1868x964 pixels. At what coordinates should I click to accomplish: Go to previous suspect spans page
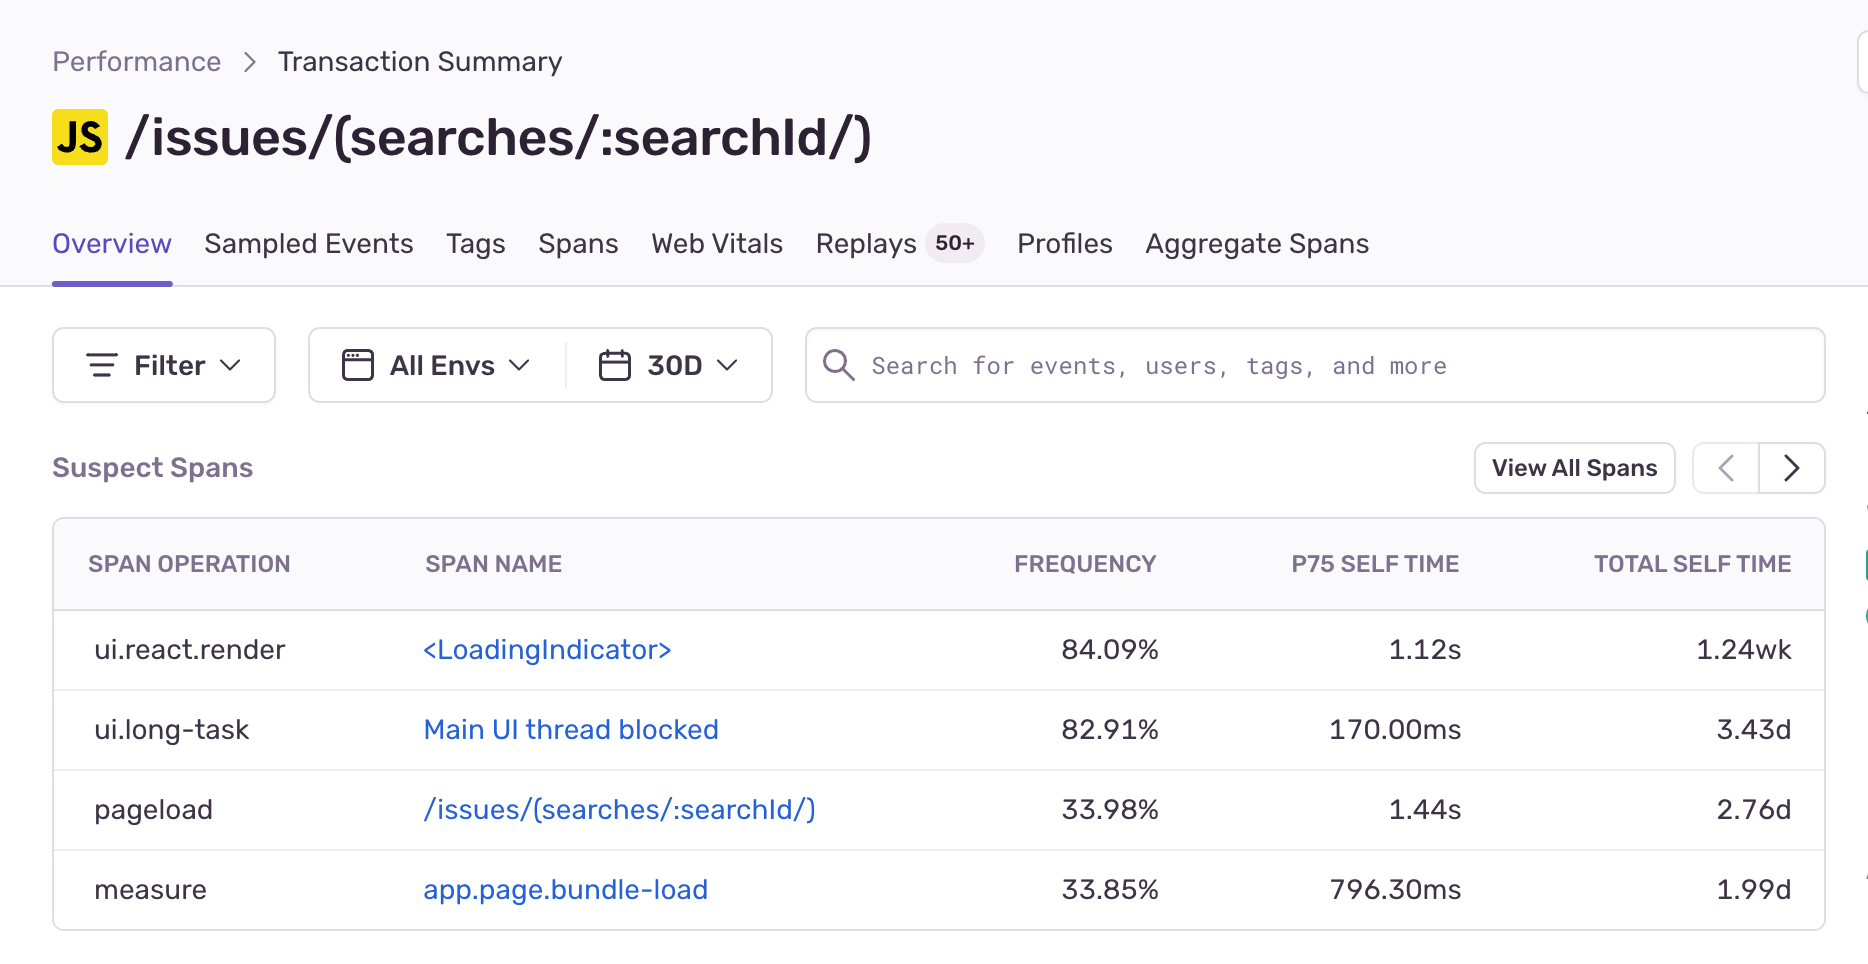click(1726, 468)
